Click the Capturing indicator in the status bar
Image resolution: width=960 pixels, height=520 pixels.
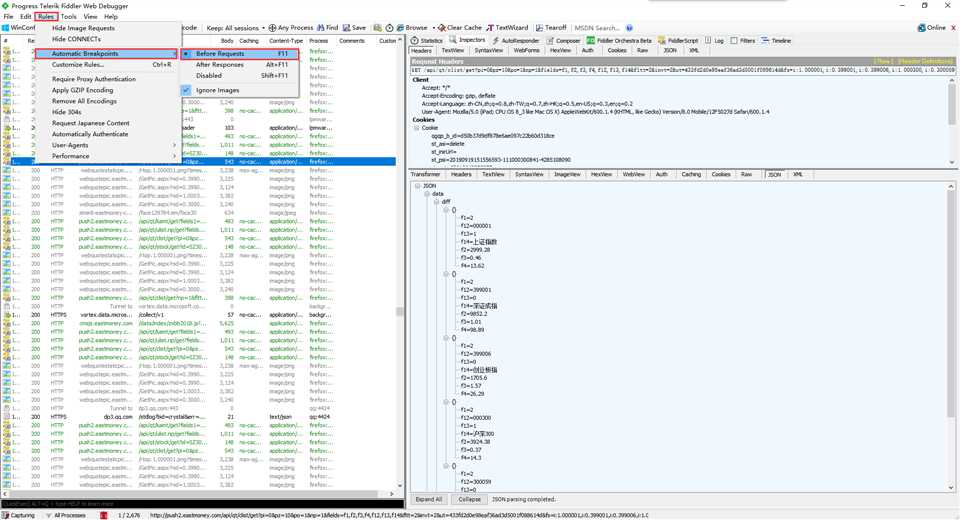[18, 515]
